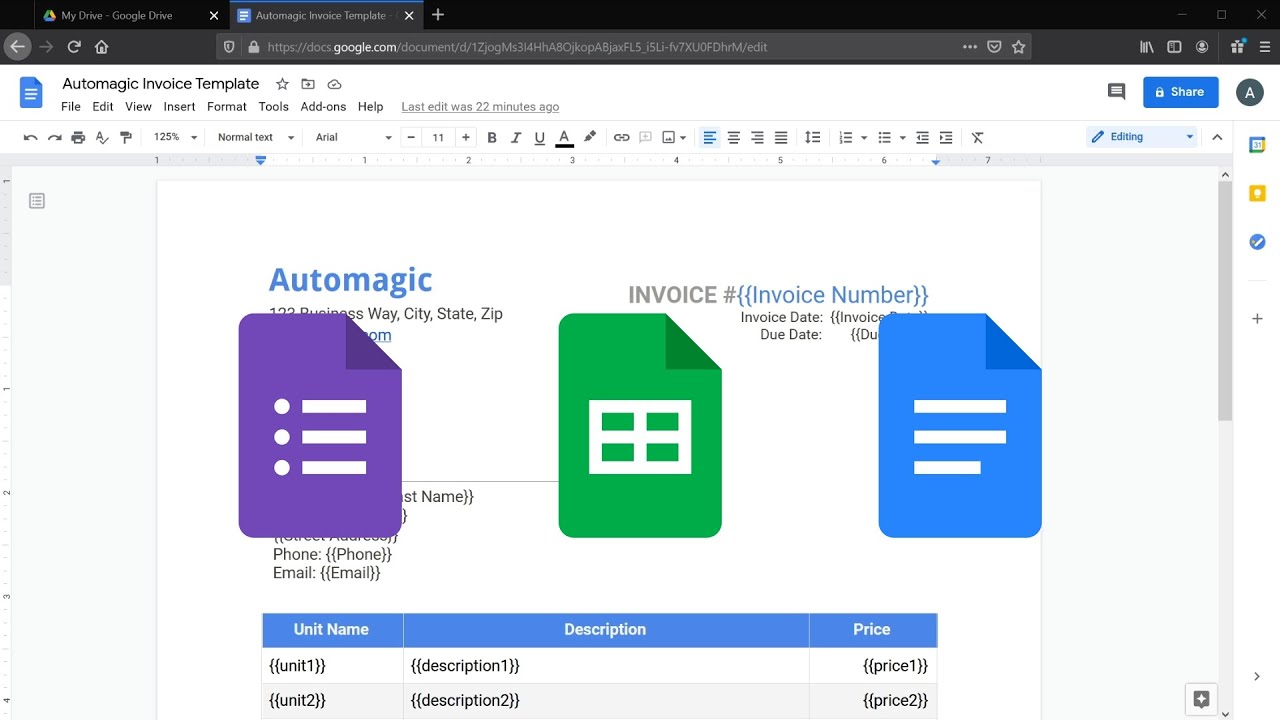
Task: Toggle the numbered list
Action: tap(846, 138)
